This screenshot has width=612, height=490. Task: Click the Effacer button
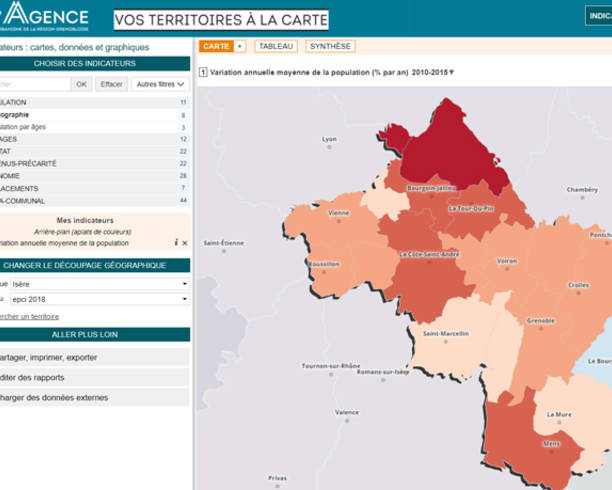[x=112, y=84]
